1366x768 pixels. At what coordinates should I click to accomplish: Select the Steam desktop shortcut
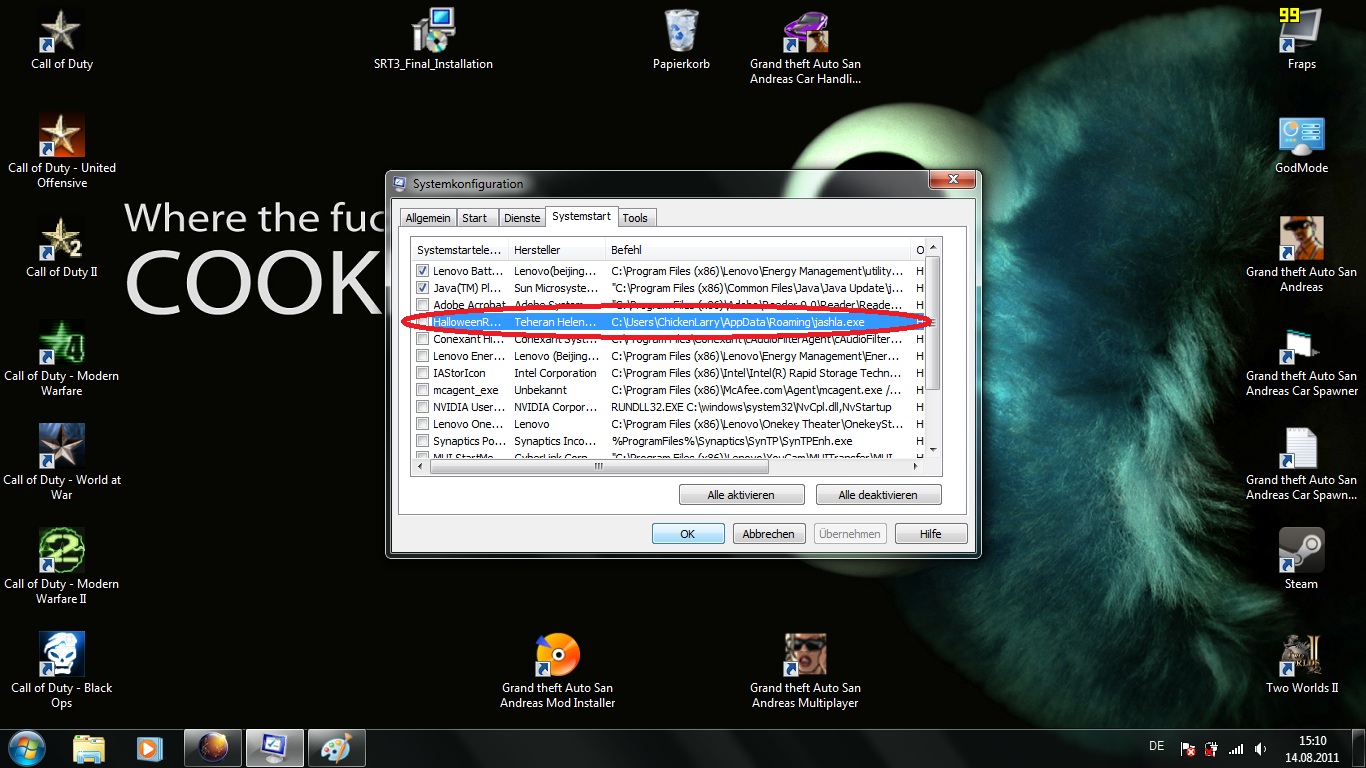pos(1301,560)
